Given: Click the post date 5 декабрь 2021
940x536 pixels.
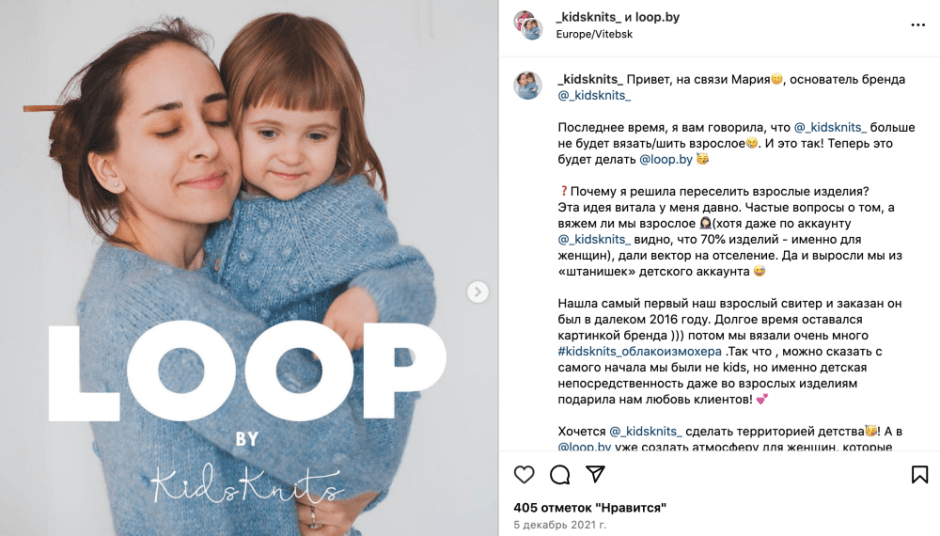Looking at the screenshot, I should (x=560, y=524).
